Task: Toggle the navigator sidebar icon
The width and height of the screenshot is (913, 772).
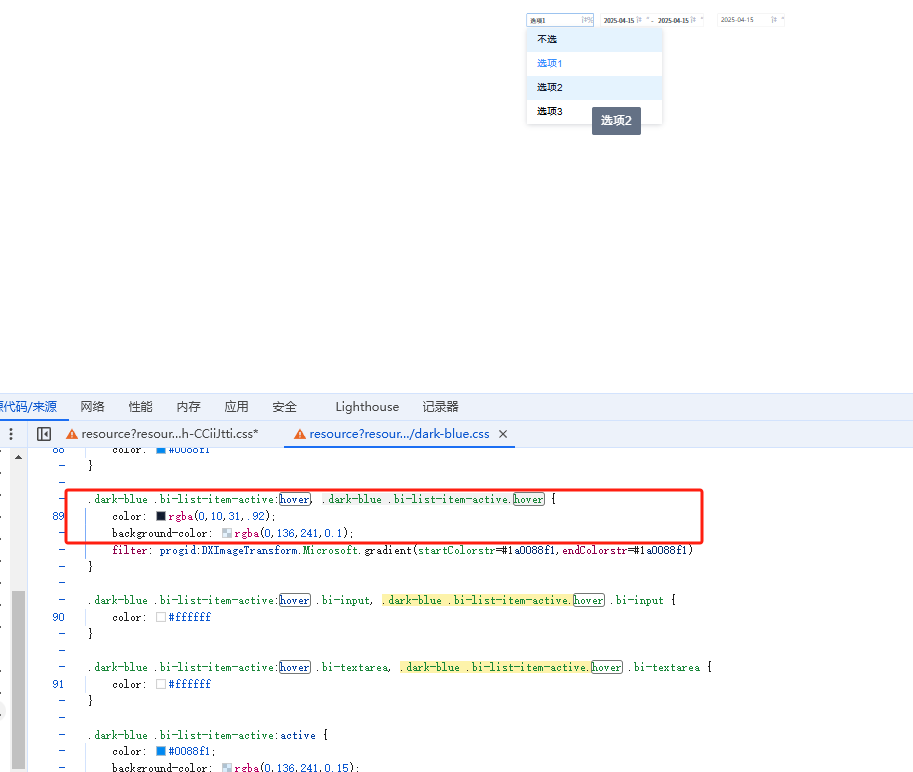Action: pyautogui.click(x=44, y=434)
